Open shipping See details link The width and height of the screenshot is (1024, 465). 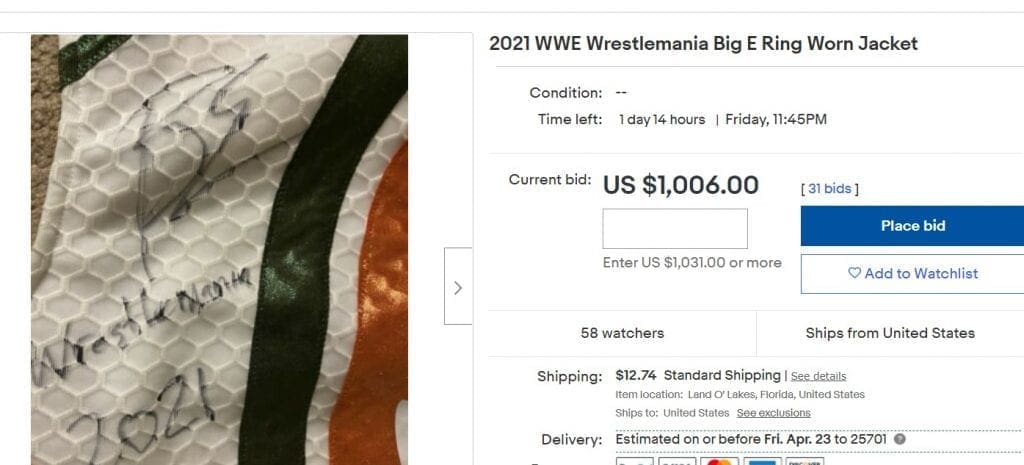(818, 376)
